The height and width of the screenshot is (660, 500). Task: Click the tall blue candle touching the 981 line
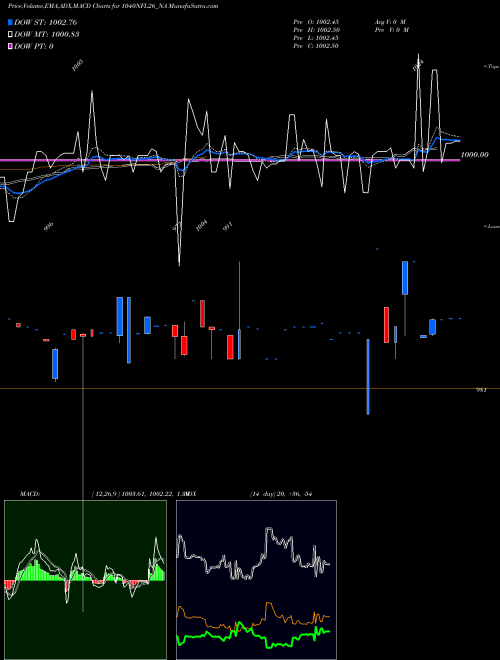[368, 377]
